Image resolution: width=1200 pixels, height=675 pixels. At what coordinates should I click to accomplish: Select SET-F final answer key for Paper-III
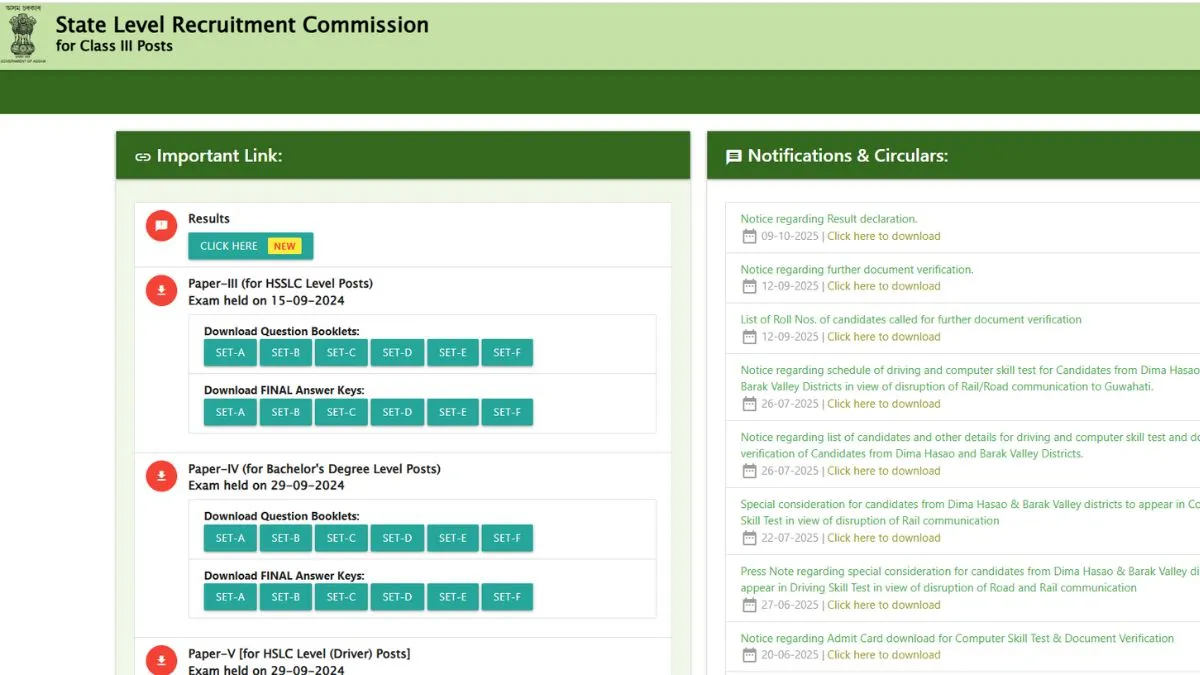point(507,411)
